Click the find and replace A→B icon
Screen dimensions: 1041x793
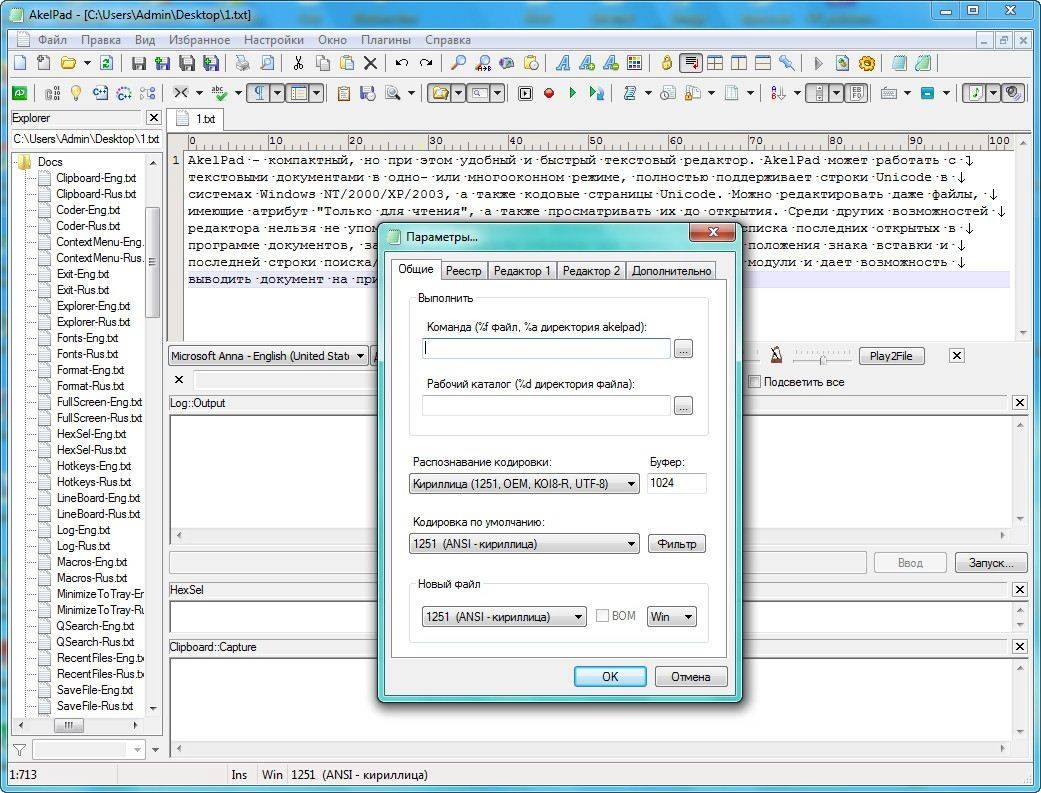click(483, 63)
